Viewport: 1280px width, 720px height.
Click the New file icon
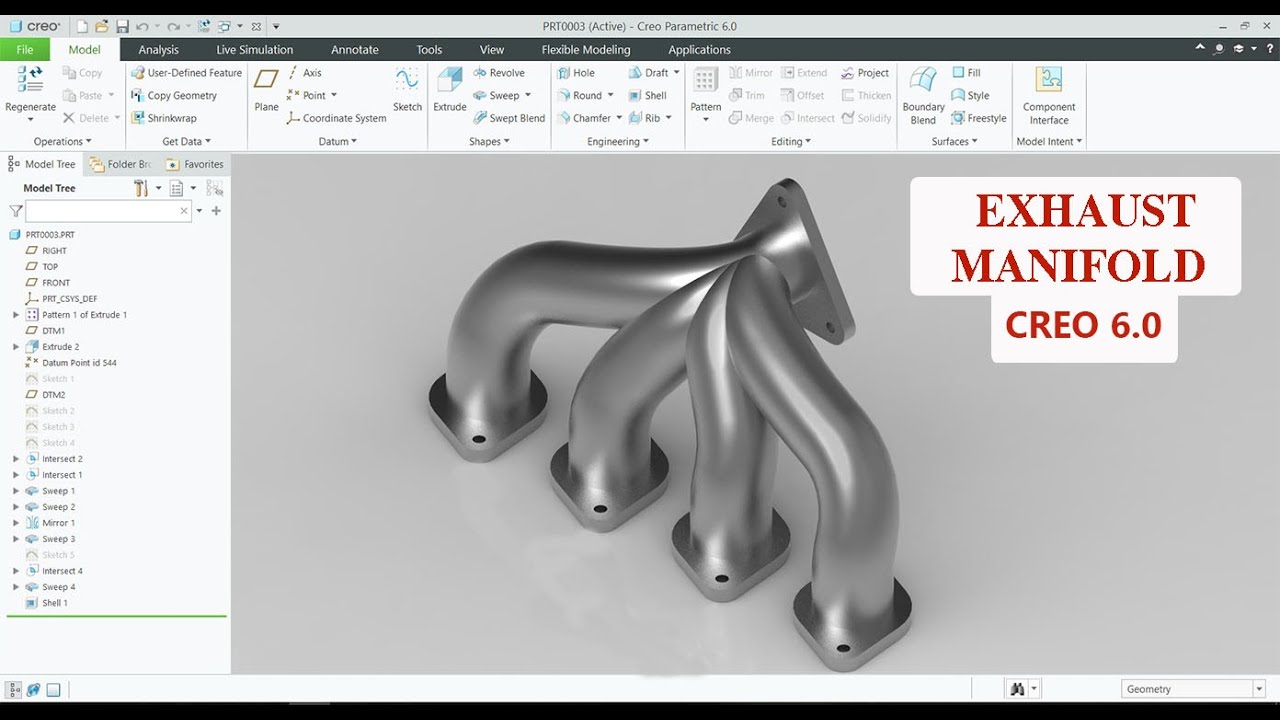coord(82,26)
